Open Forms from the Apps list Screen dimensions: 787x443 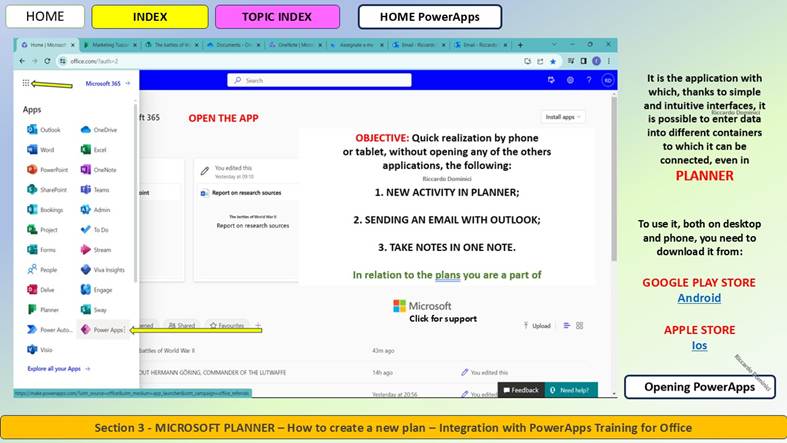coord(41,250)
